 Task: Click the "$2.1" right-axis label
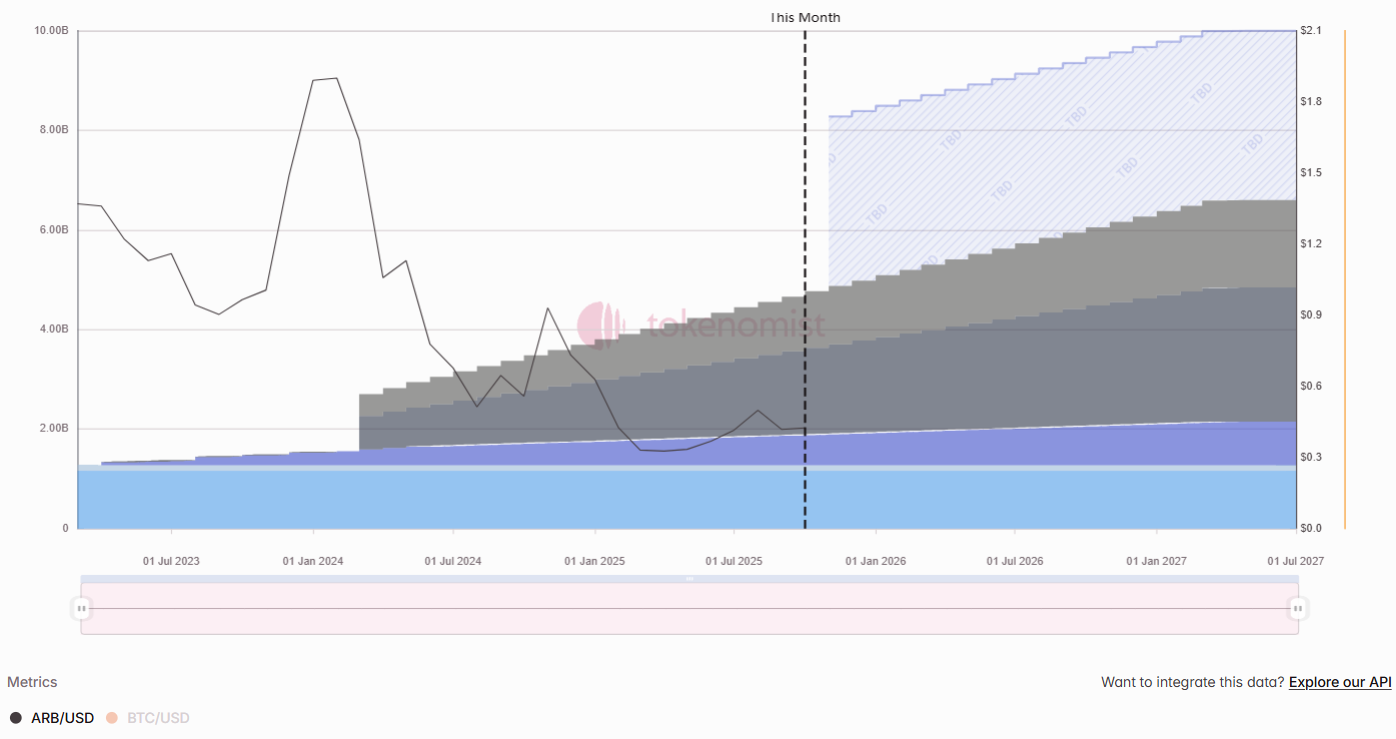click(x=1311, y=30)
